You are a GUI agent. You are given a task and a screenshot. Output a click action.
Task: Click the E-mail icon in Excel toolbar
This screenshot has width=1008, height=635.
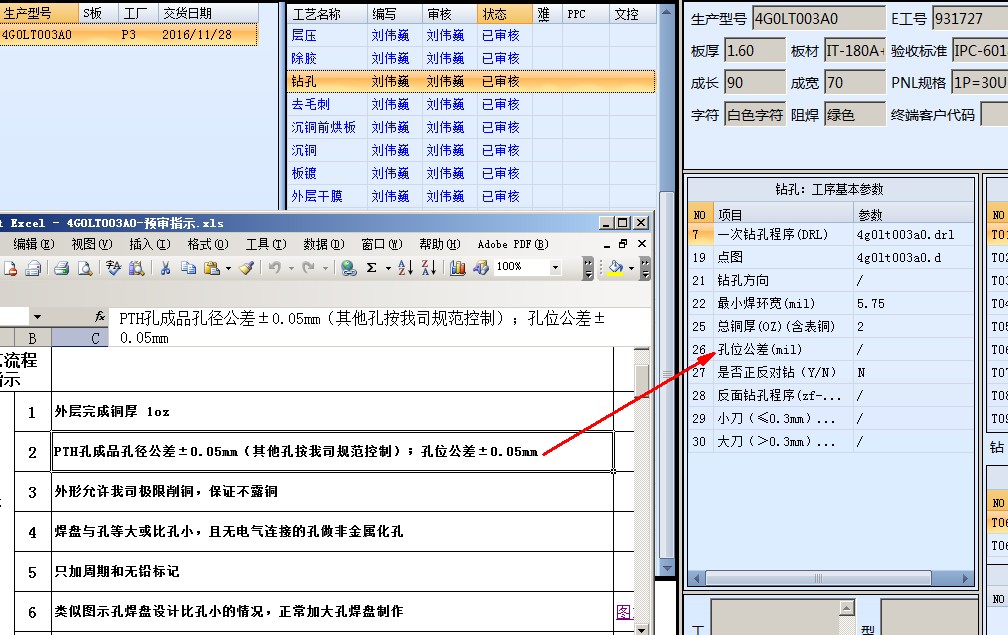(x=33, y=268)
